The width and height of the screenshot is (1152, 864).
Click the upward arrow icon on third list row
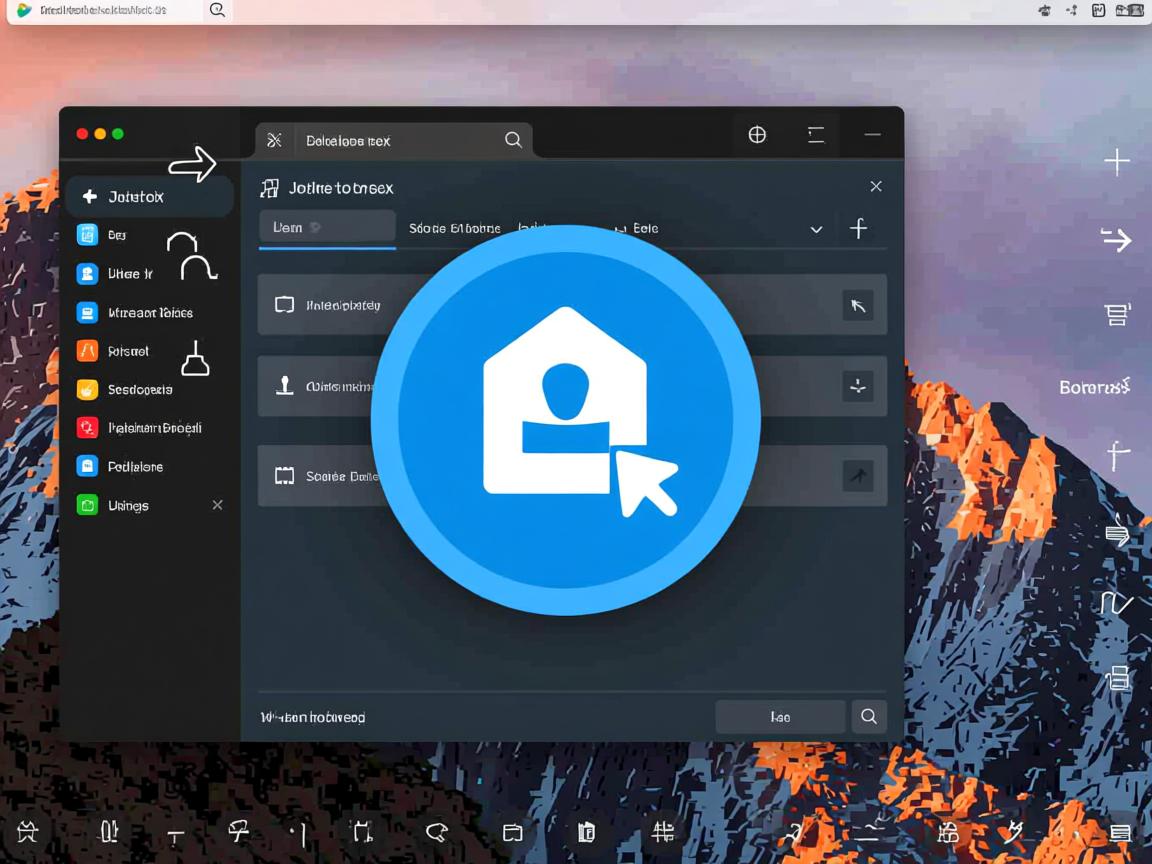pyautogui.click(x=858, y=475)
